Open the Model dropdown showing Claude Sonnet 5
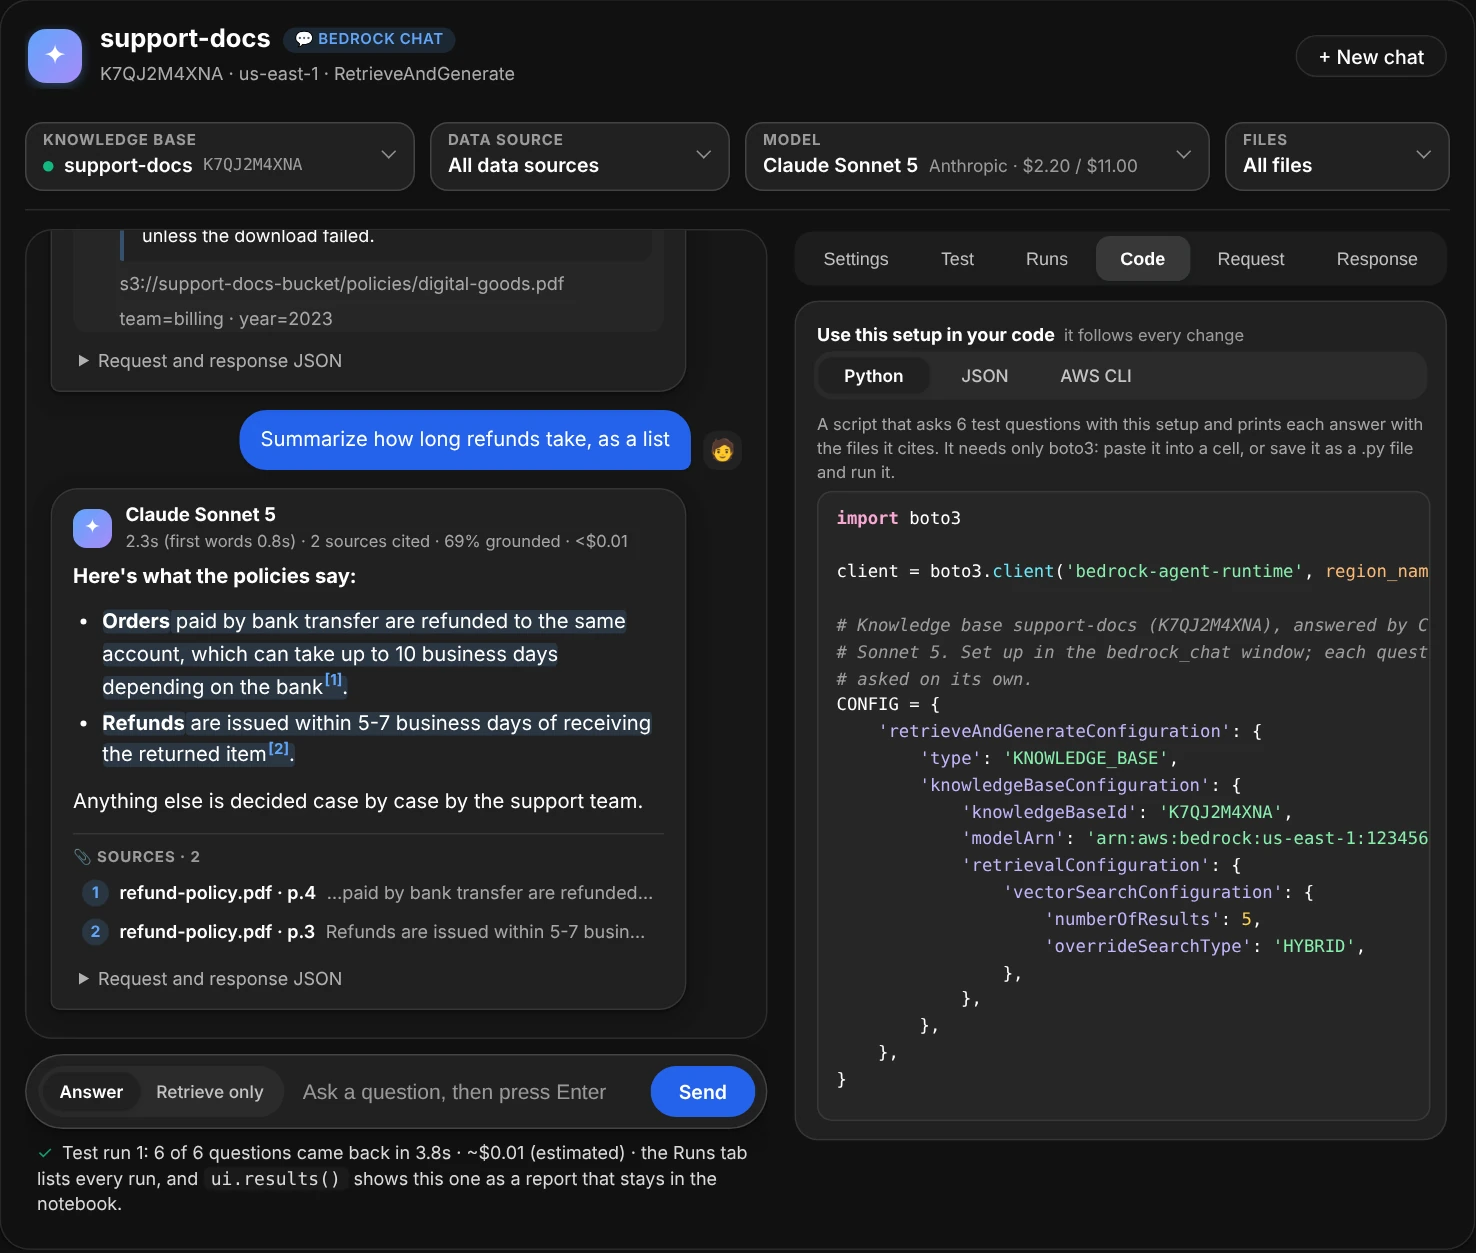 click(977, 156)
